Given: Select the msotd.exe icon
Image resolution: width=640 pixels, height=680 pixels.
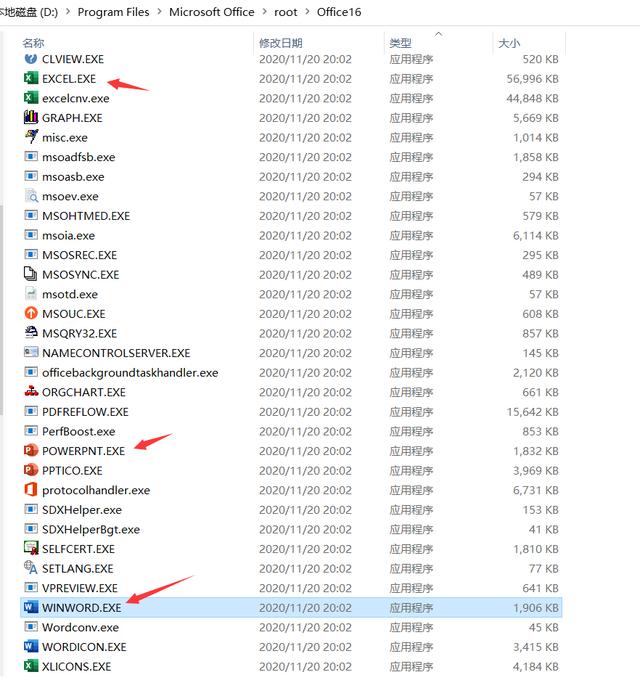Looking at the screenshot, I should (x=31, y=294).
